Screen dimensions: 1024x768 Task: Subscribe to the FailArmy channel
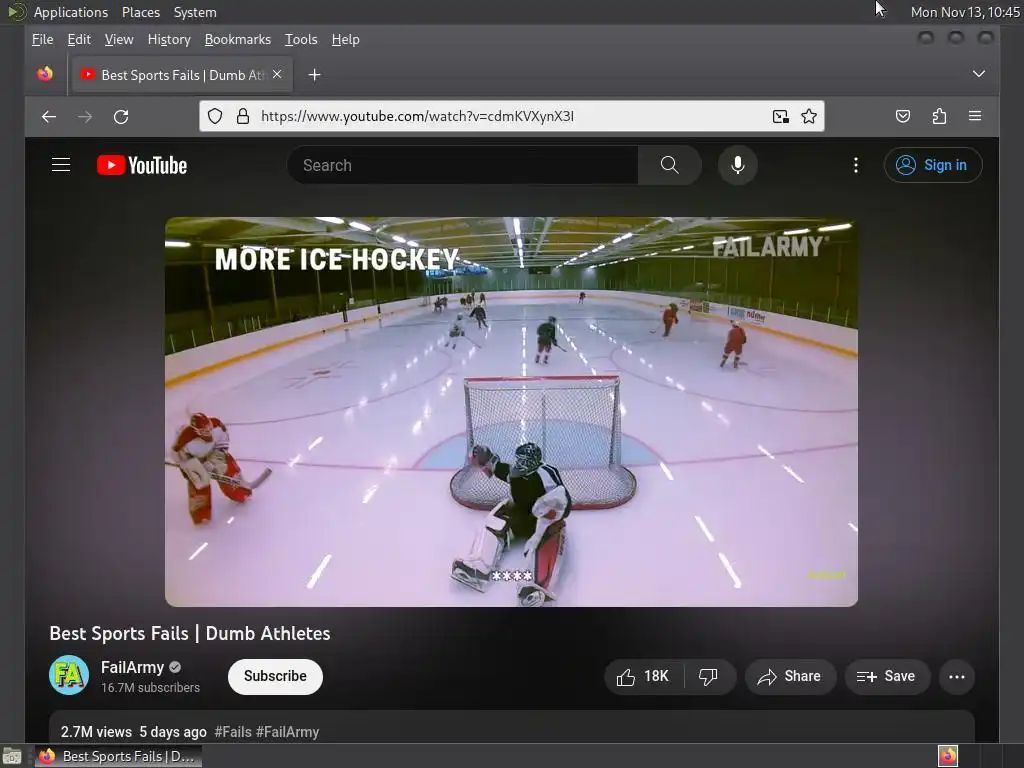pos(275,677)
